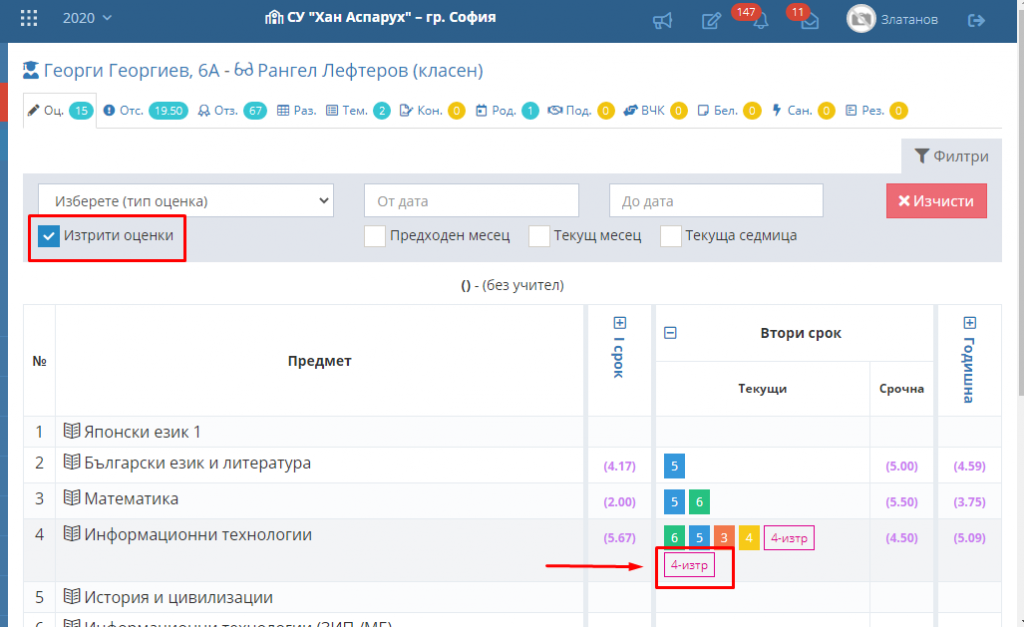1024x627 pixels.
Task: Open notifications bell with 147 badge
Action: coord(760,21)
